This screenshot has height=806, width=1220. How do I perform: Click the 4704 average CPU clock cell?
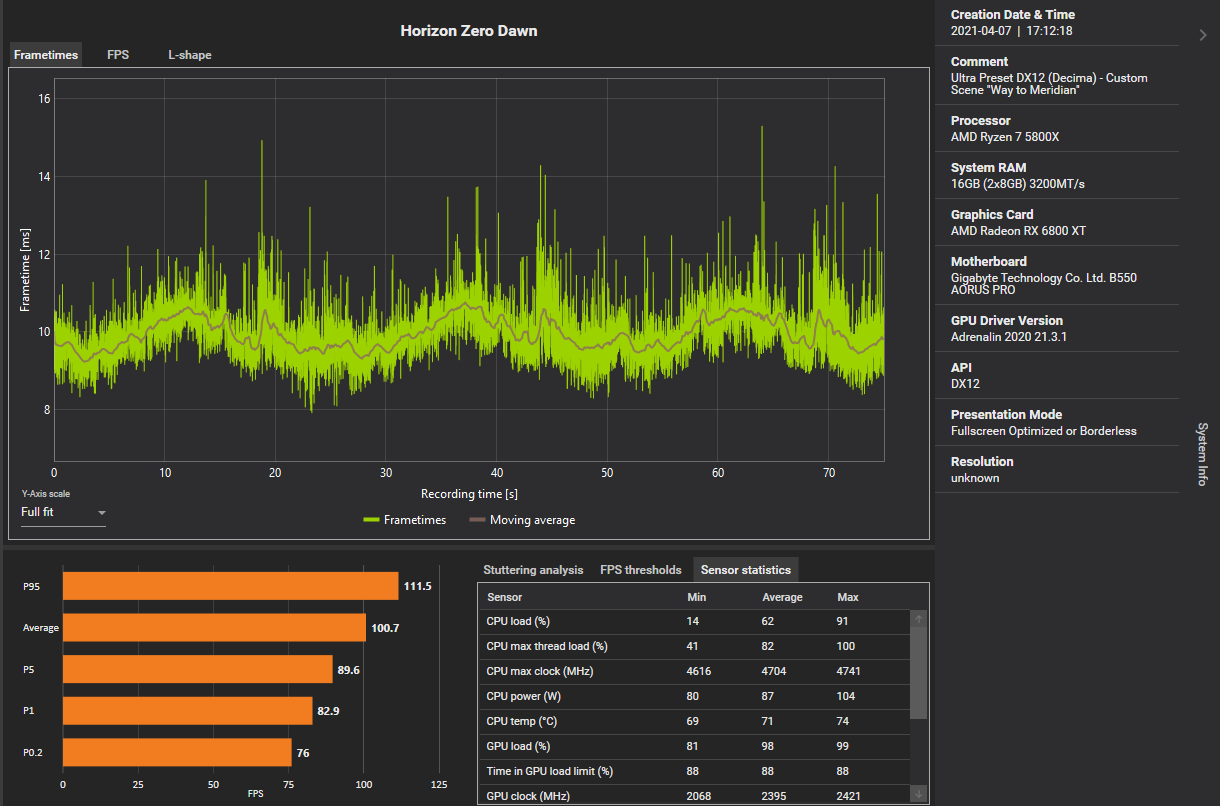[774, 671]
